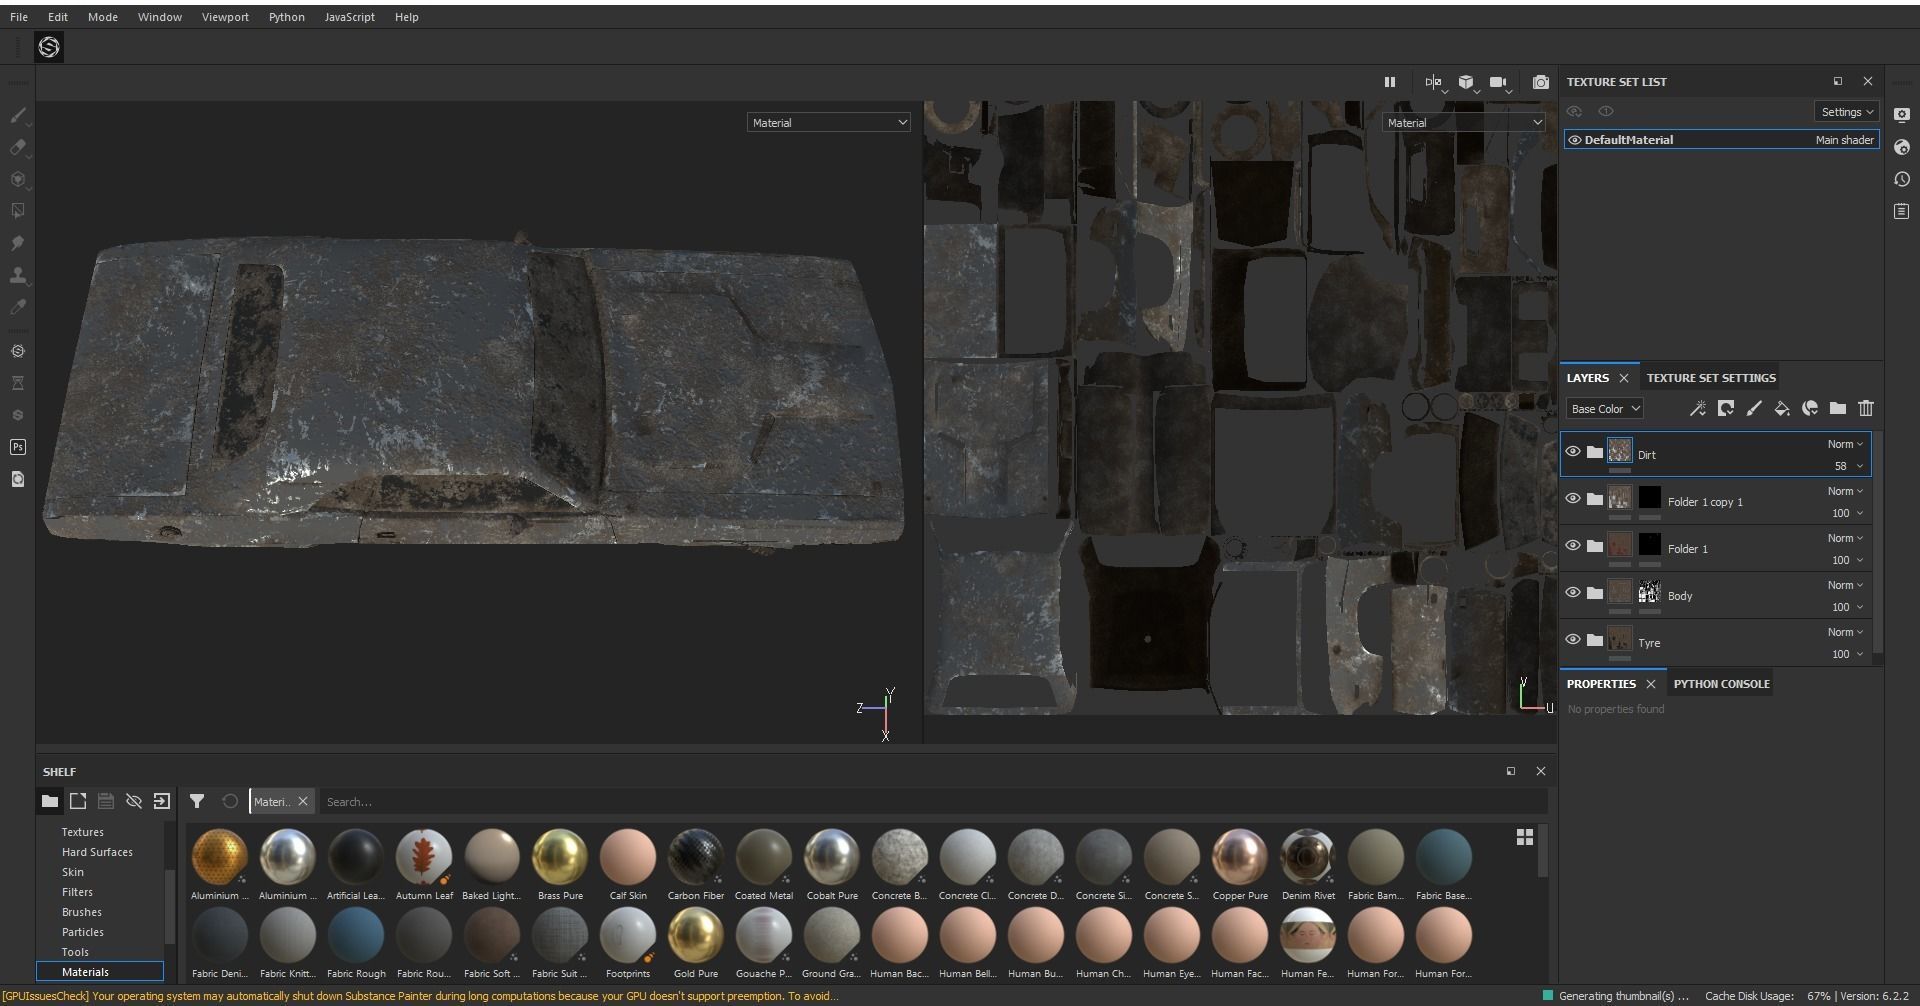Click the Substance Painter logo button
This screenshot has height=1006, width=1920.
click(x=49, y=47)
